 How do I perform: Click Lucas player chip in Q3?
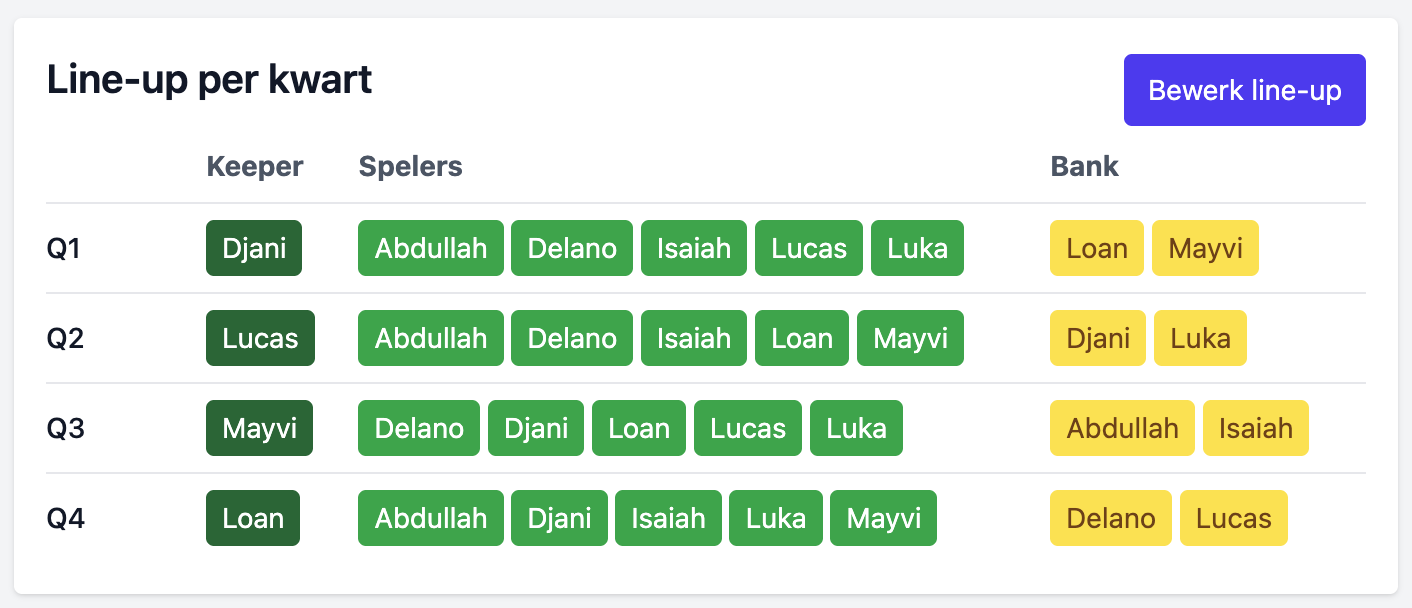tap(747, 428)
